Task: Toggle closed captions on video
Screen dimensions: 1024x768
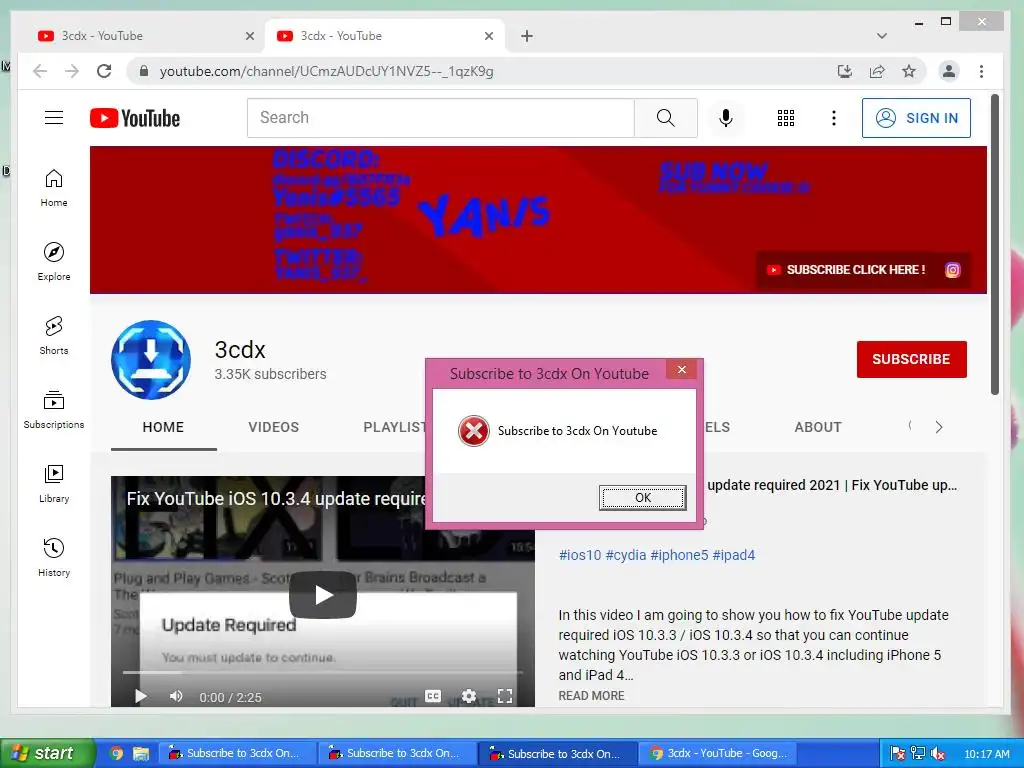Action: pos(432,696)
